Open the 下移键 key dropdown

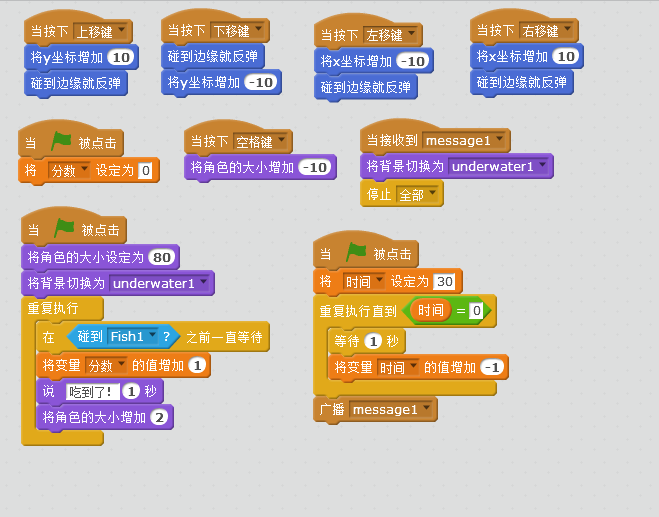coord(237,31)
